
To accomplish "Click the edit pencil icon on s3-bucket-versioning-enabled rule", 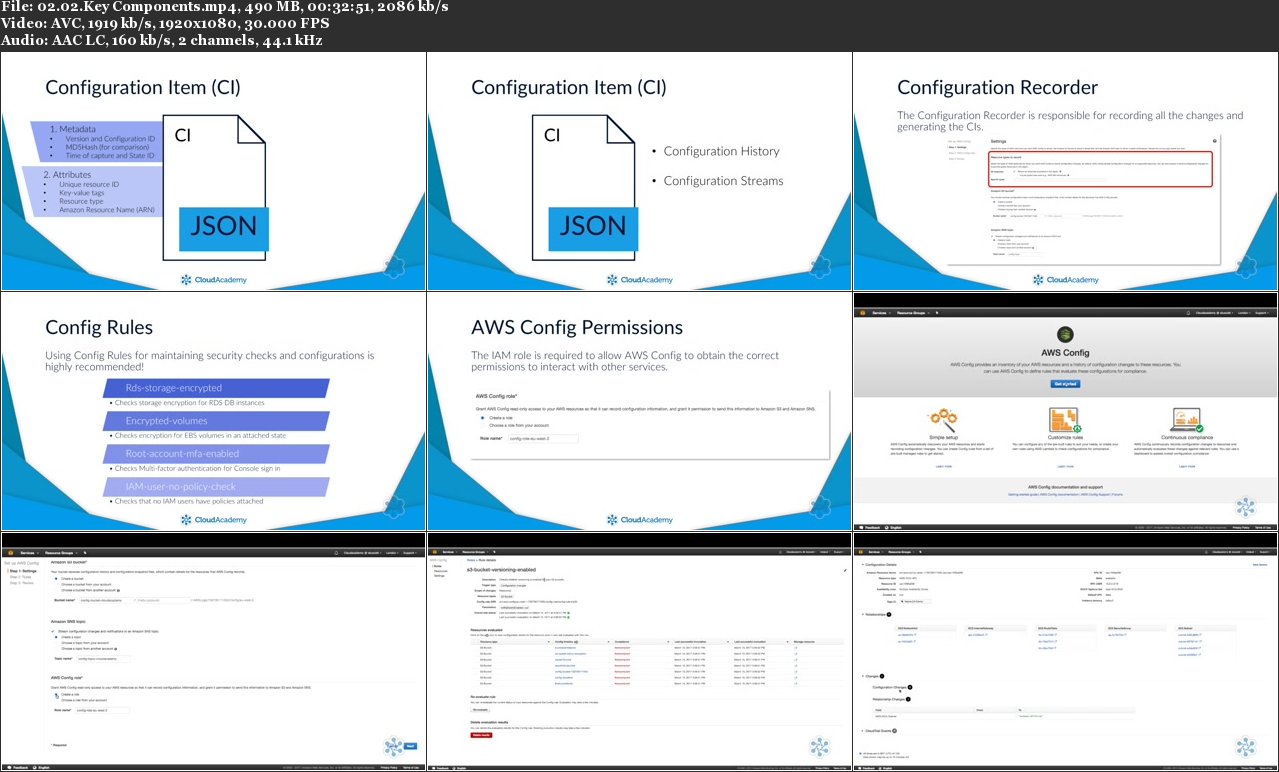I will (x=845, y=570).
